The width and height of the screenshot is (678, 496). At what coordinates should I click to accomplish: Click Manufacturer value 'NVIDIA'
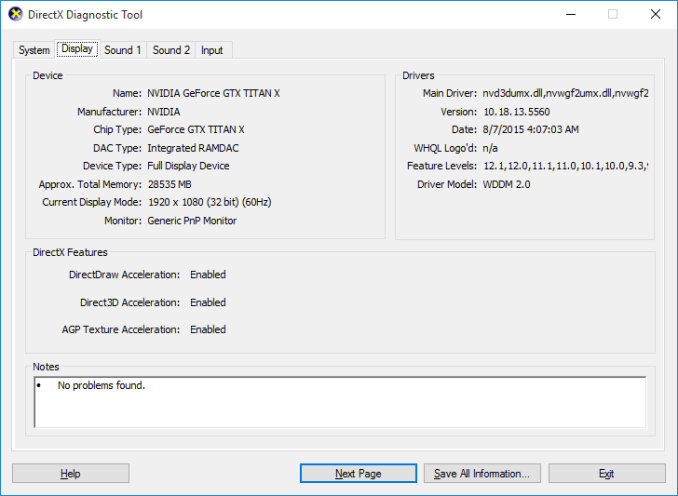point(164,112)
